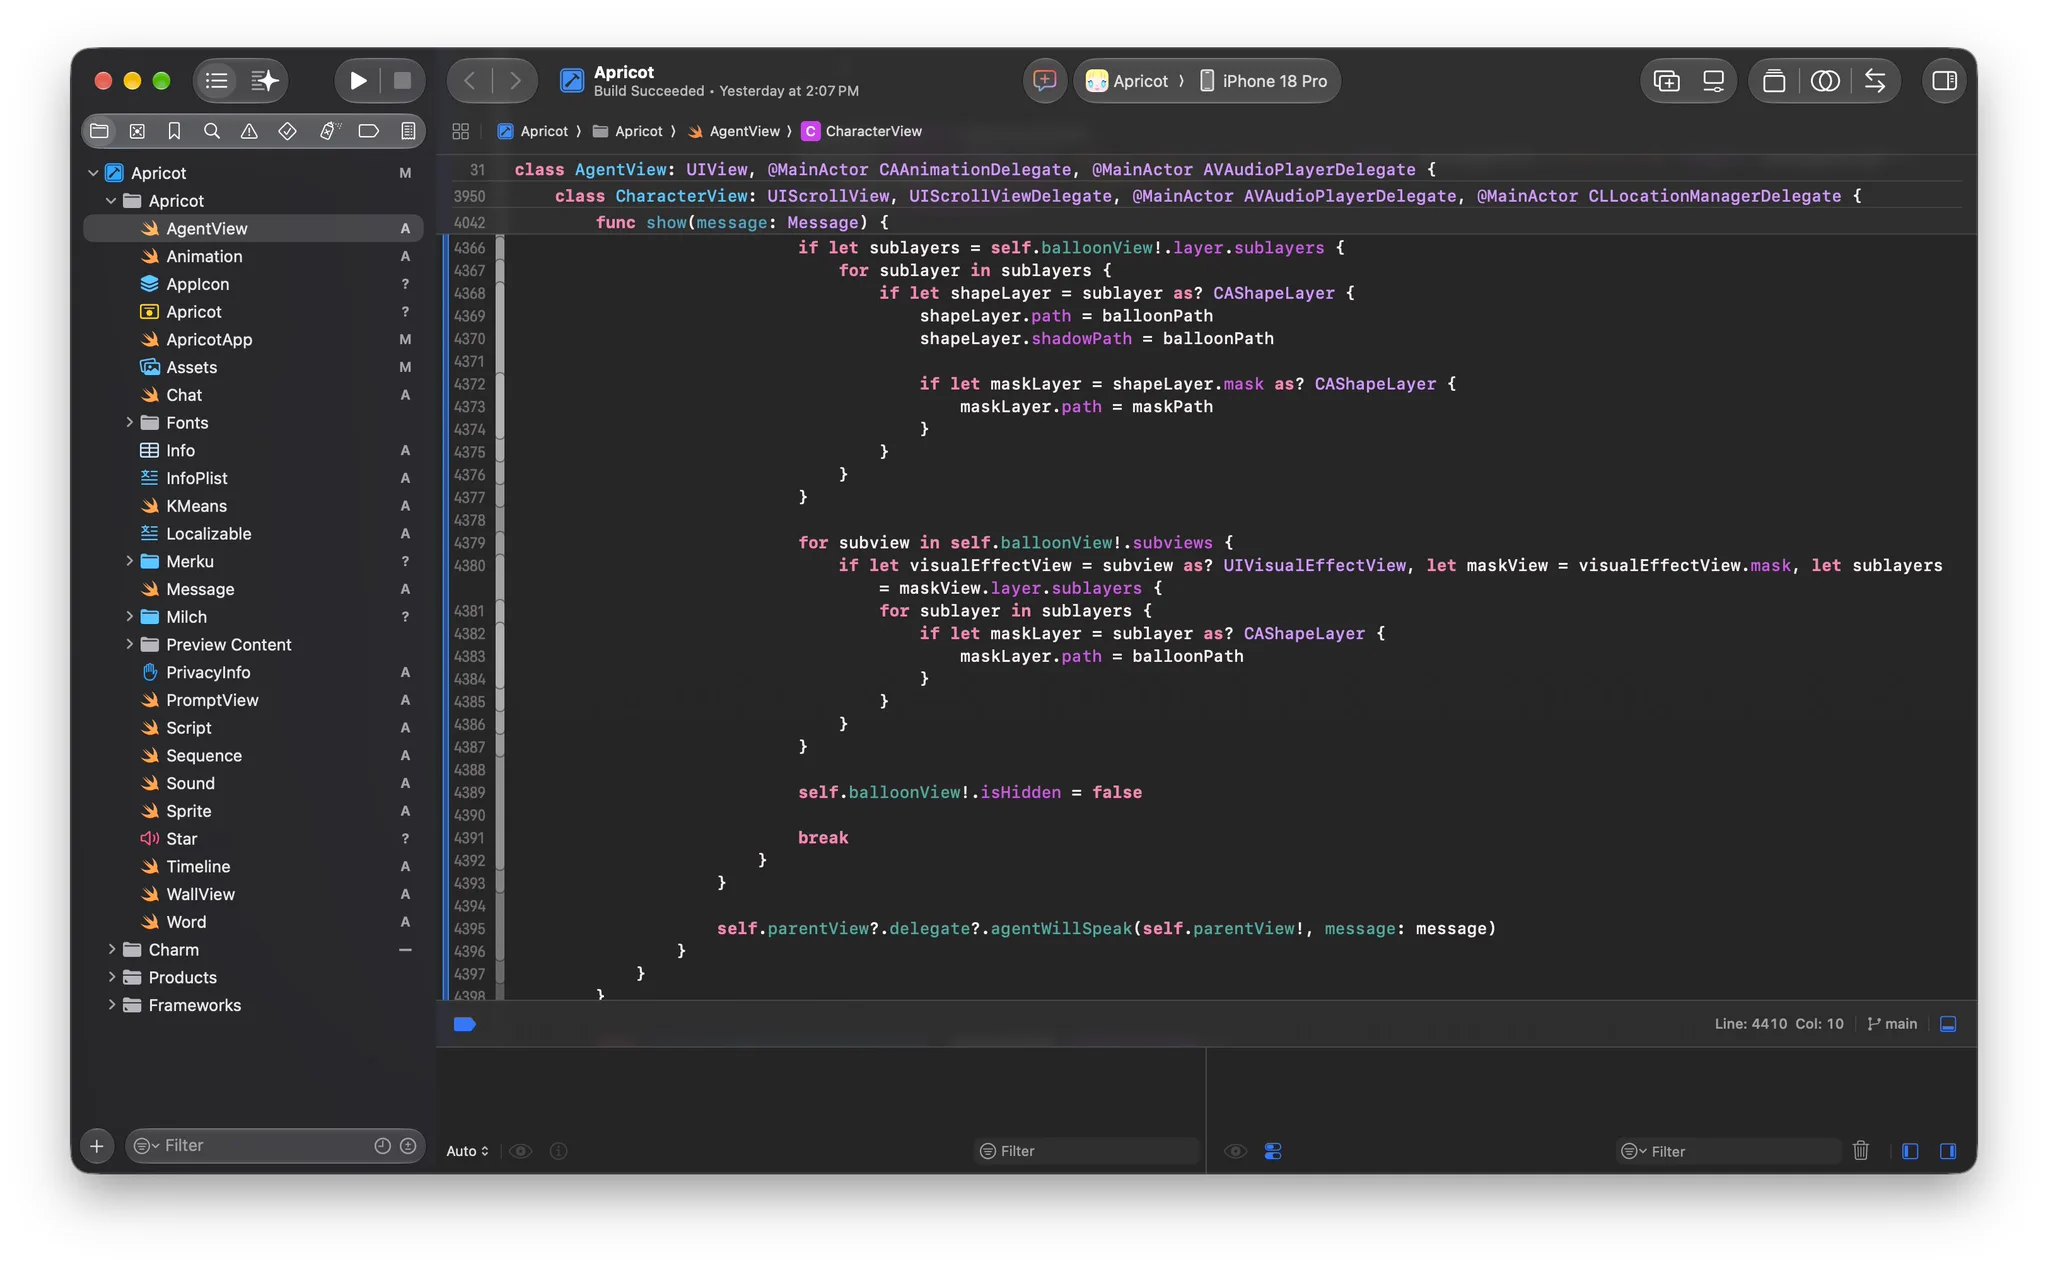Go forward in editor history
This screenshot has width=2048, height=1267.
point(515,81)
